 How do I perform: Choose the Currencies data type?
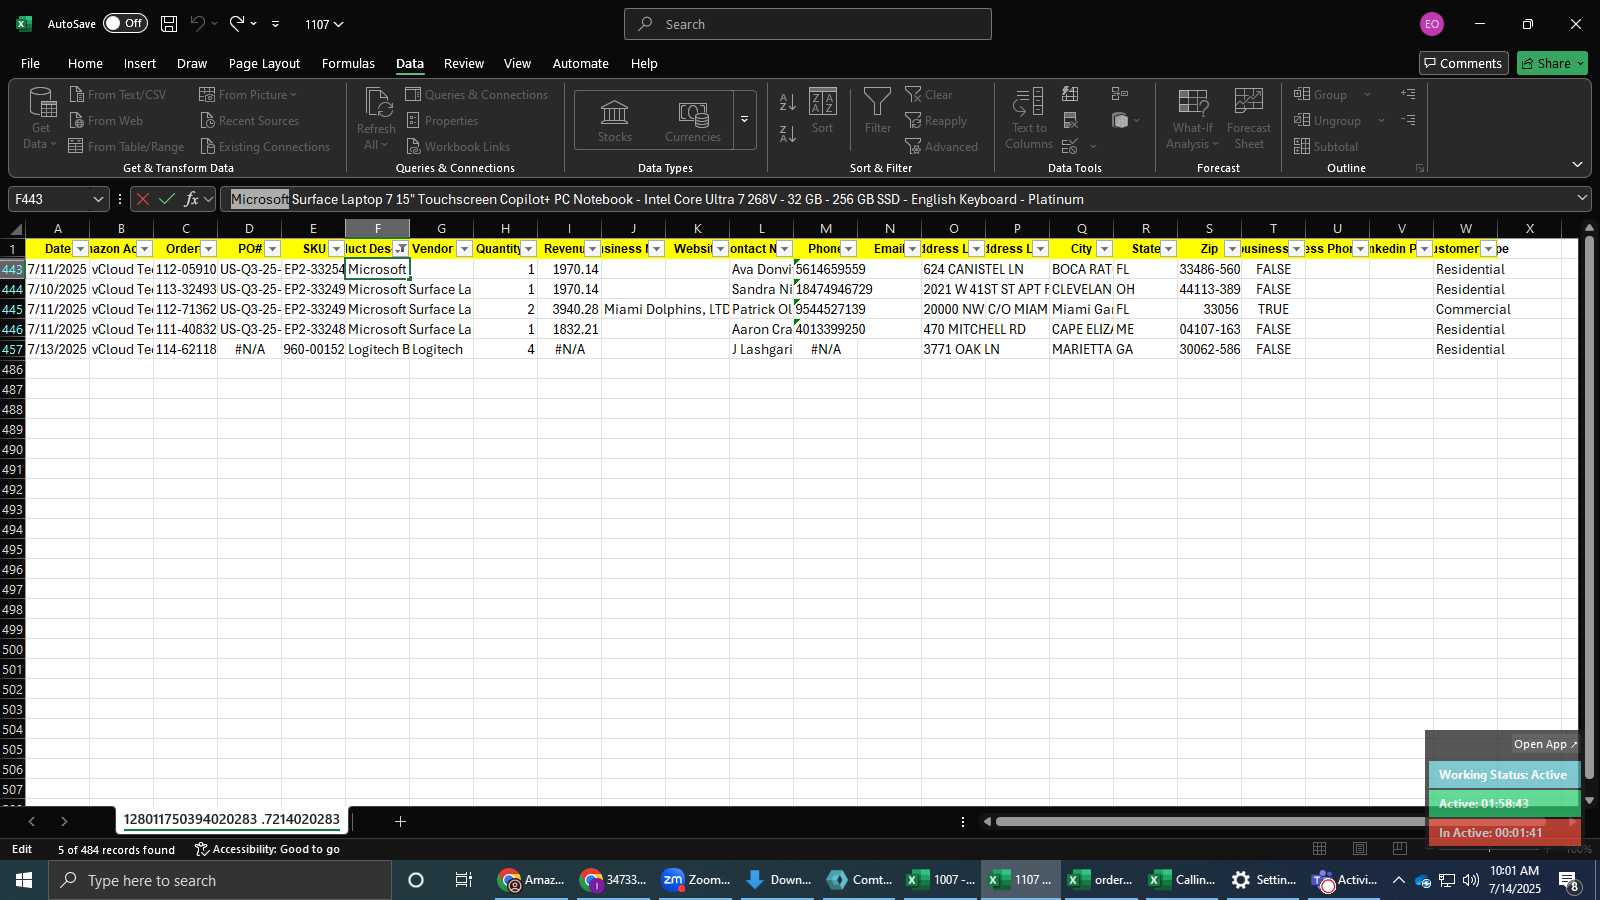[693, 121]
